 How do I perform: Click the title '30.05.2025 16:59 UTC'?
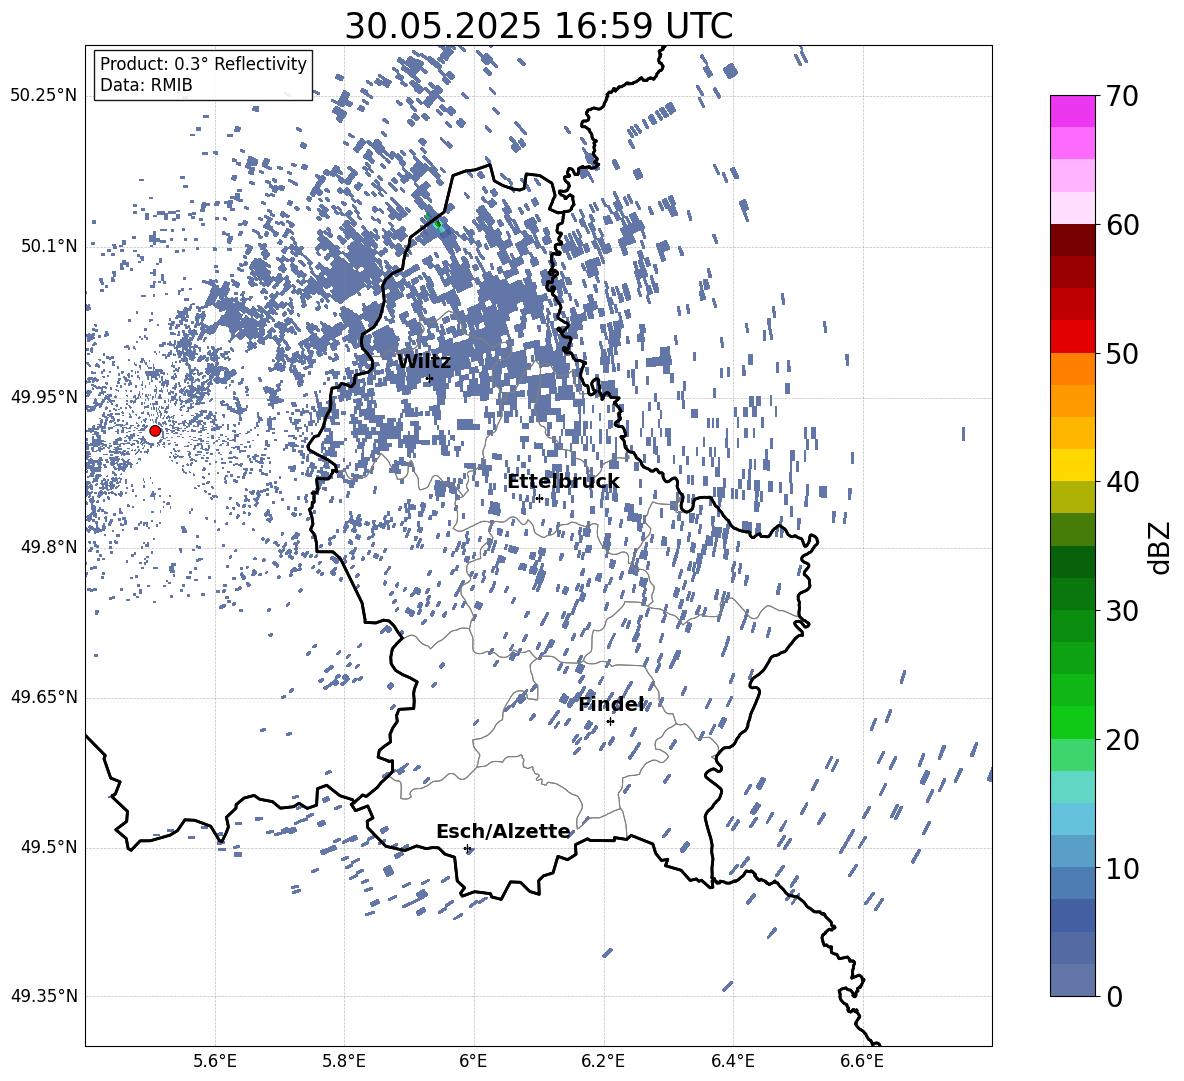click(538, 26)
